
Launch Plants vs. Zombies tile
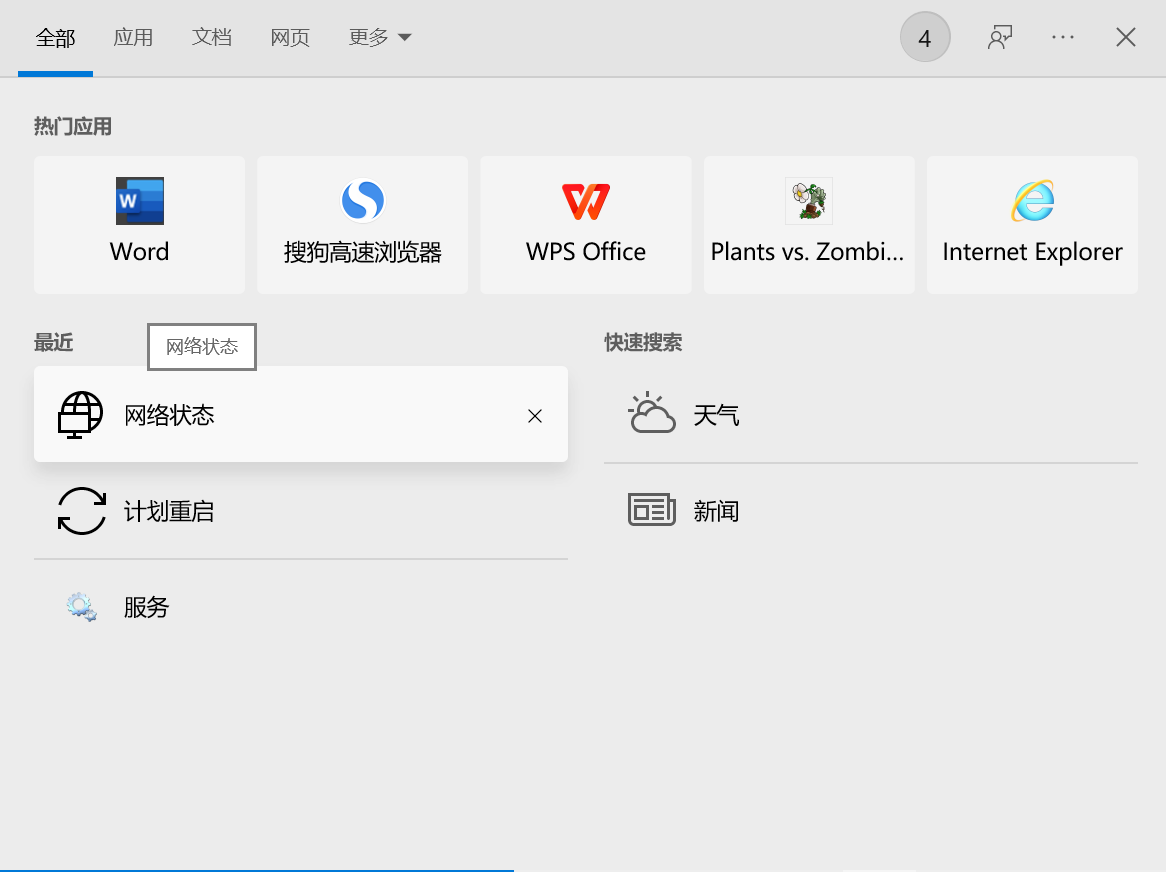click(x=809, y=225)
